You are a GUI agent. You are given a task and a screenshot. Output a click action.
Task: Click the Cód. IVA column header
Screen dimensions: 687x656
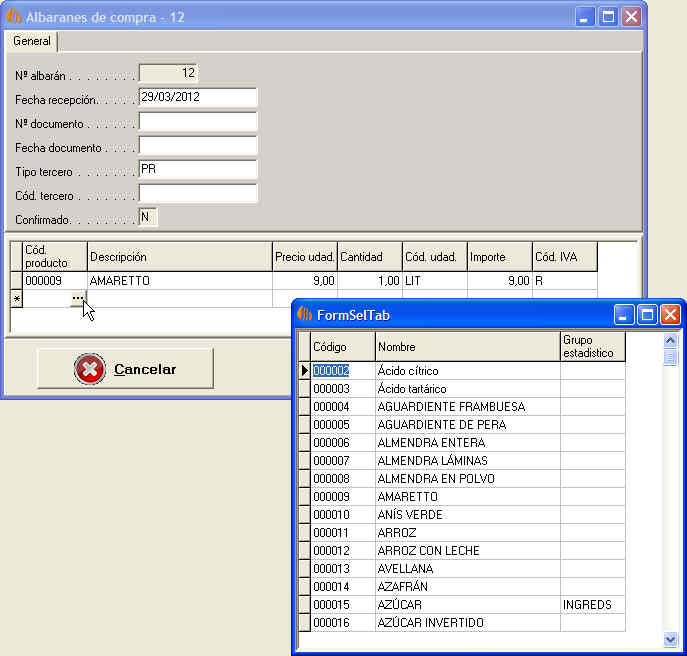point(565,256)
